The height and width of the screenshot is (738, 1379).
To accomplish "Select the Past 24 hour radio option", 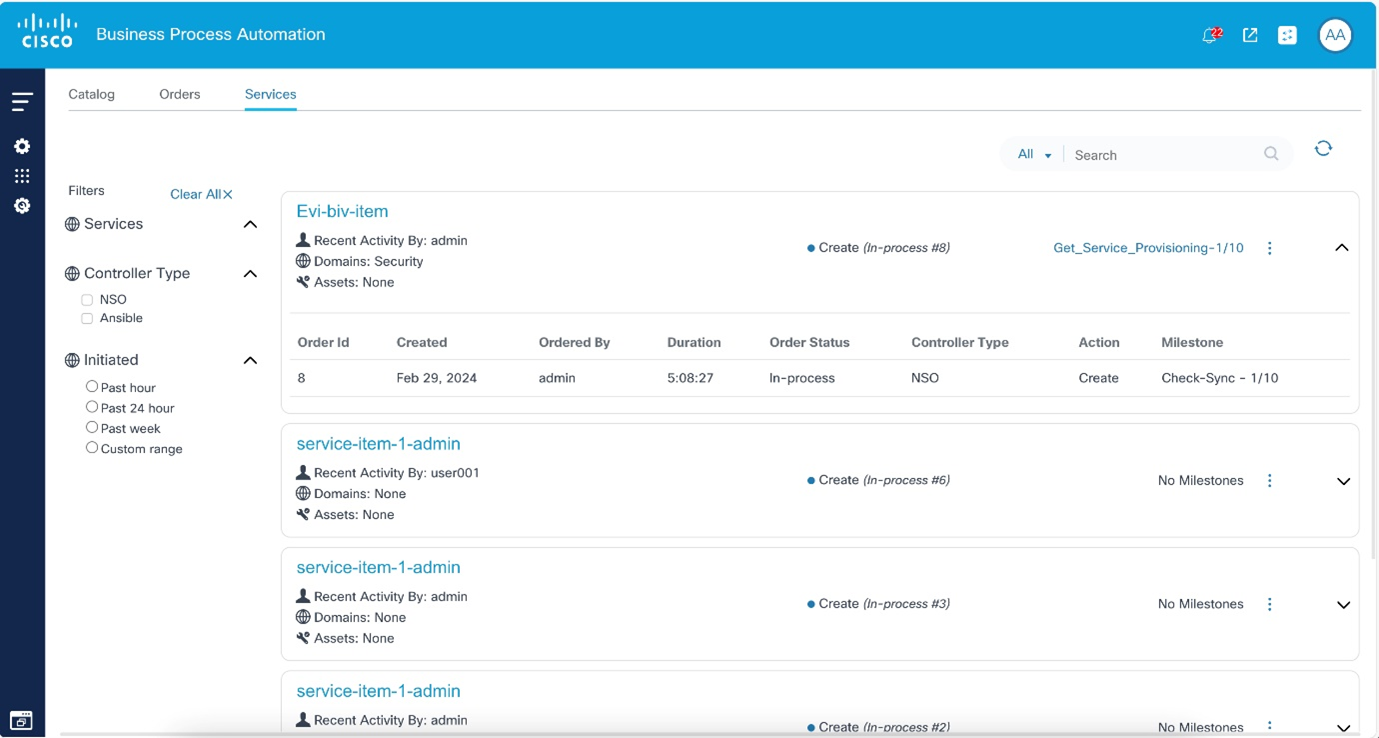I will coord(92,407).
